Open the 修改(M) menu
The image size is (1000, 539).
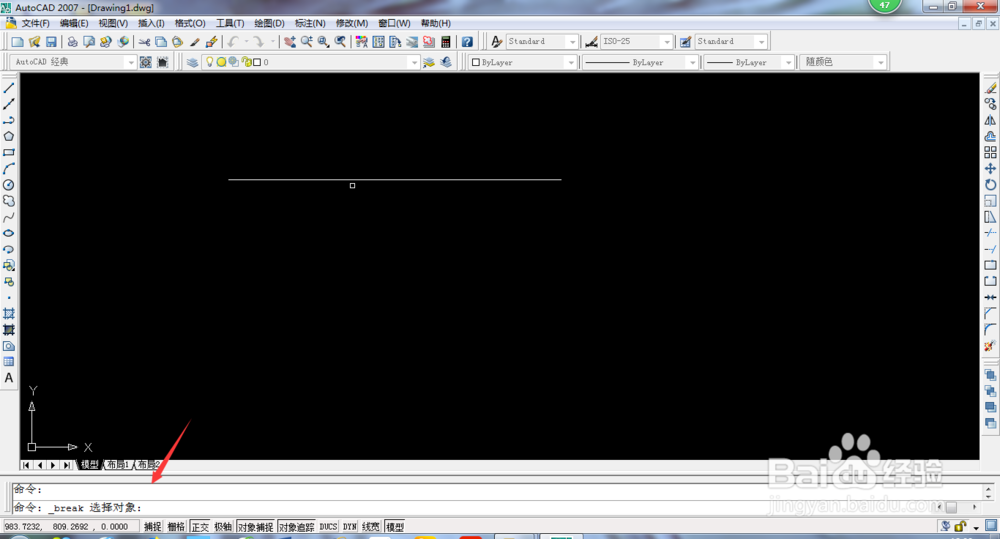tap(352, 24)
